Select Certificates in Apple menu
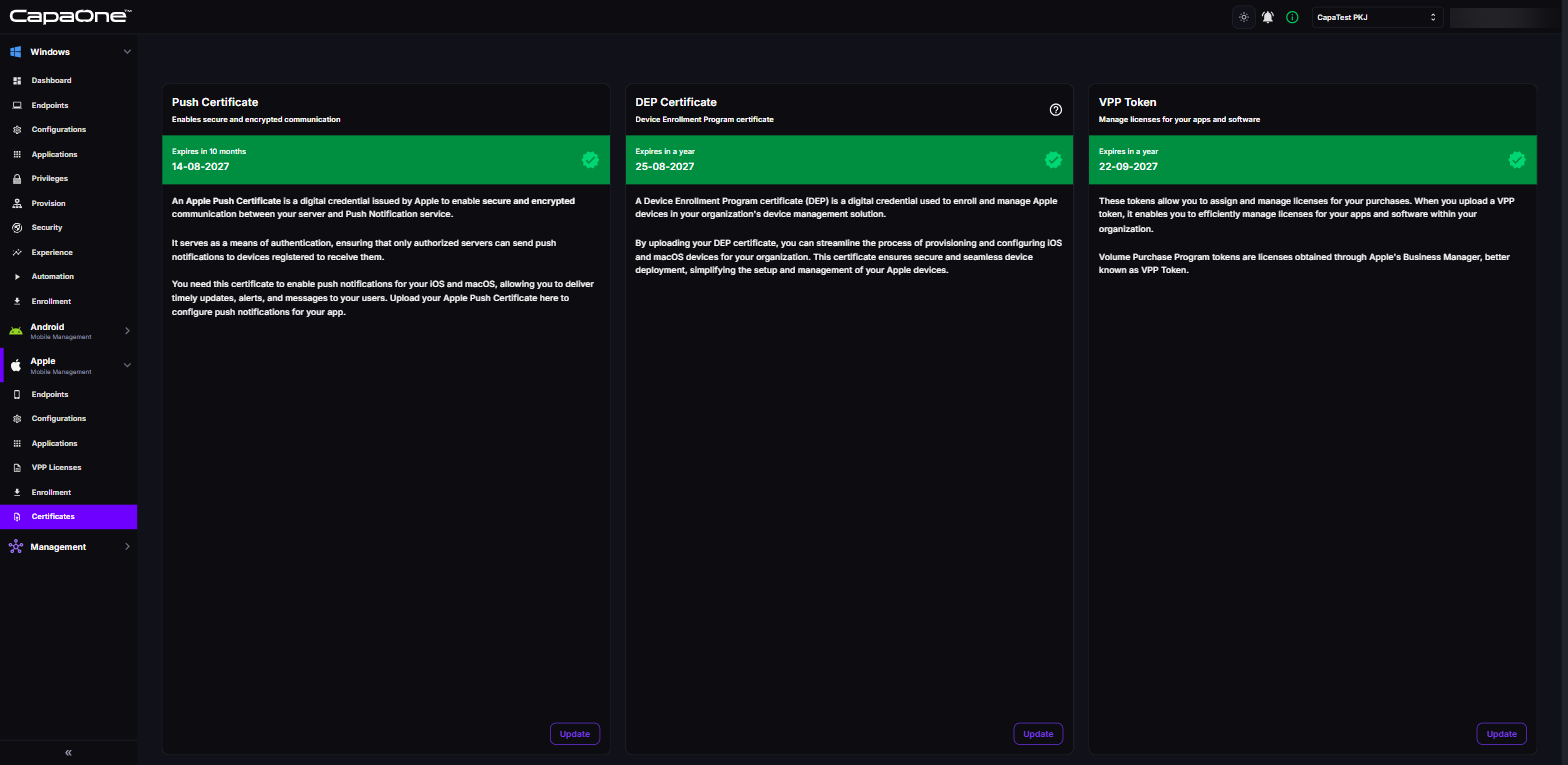The width and height of the screenshot is (1568, 765). tap(69, 516)
